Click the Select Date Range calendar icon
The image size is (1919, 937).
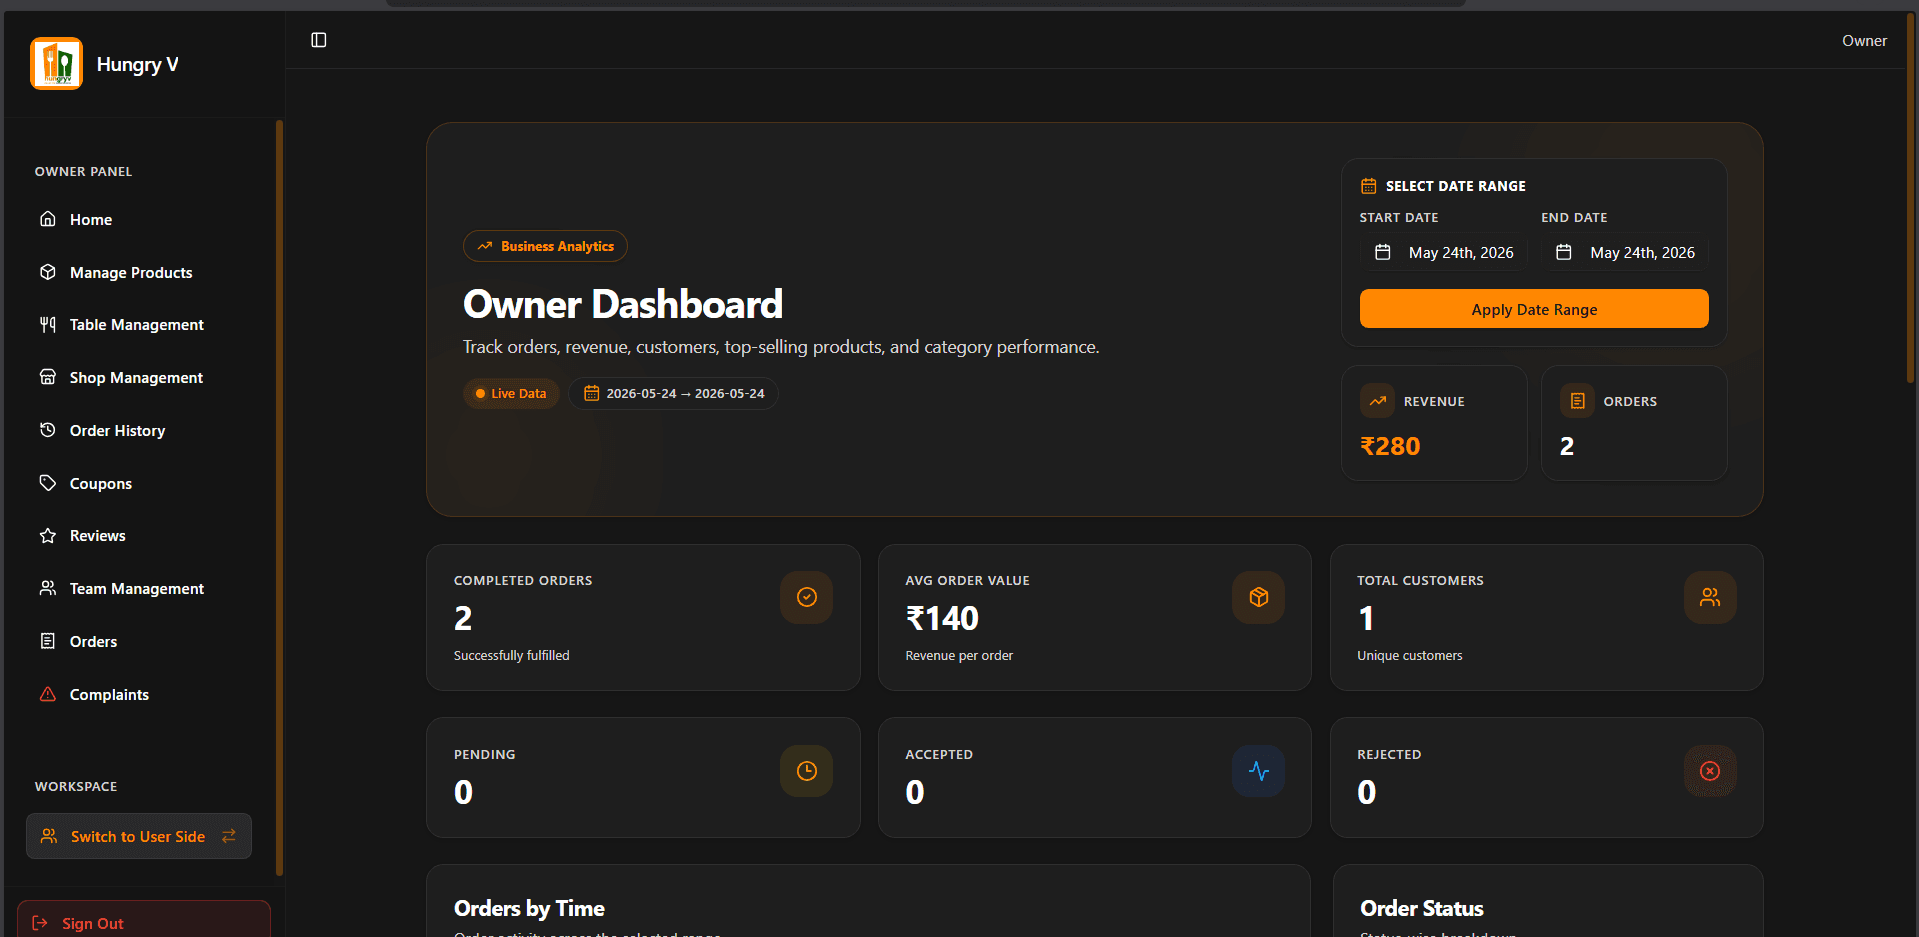(1368, 186)
